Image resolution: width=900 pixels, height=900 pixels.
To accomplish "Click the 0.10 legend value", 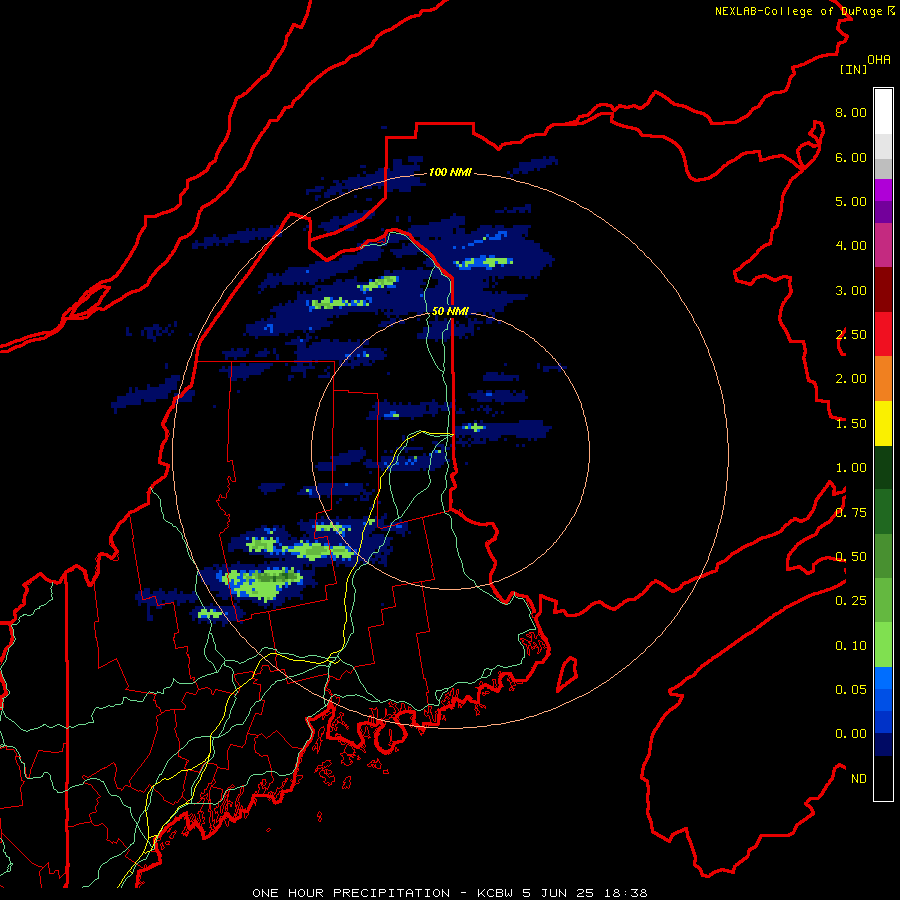I will pos(851,646).
